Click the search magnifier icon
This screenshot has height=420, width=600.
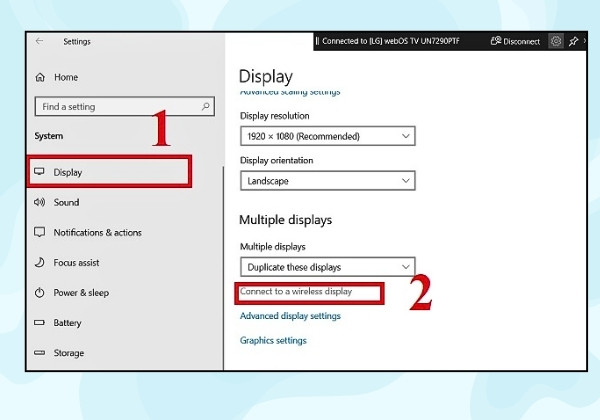click(x=205, y=106)
